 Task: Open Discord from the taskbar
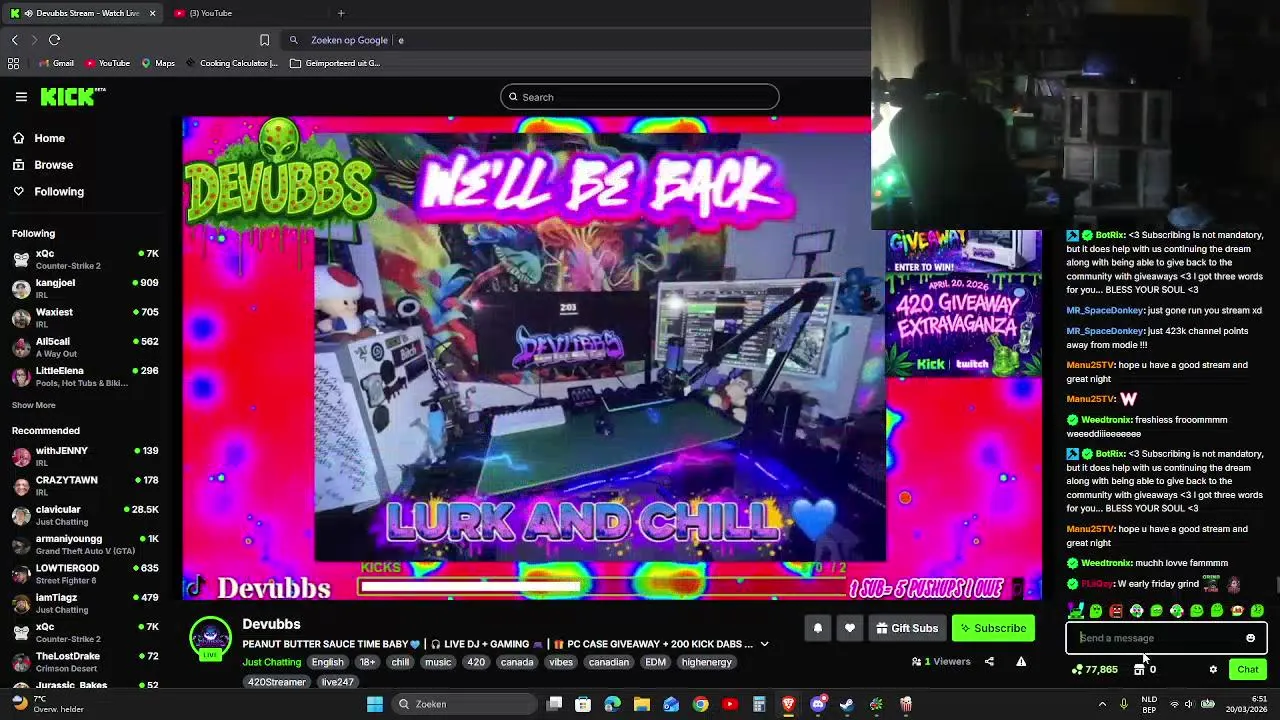coord(817,704)
